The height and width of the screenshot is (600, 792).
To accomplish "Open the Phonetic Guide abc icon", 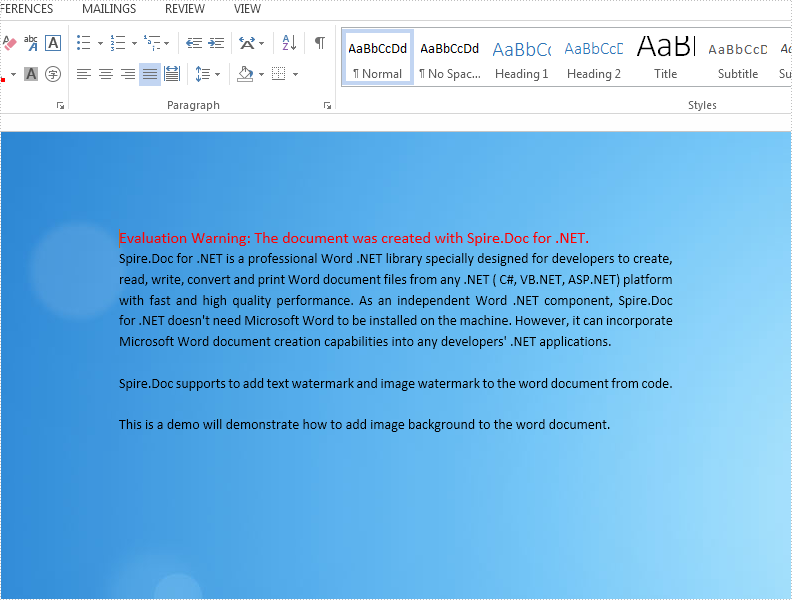I will (x=31, y=43).
